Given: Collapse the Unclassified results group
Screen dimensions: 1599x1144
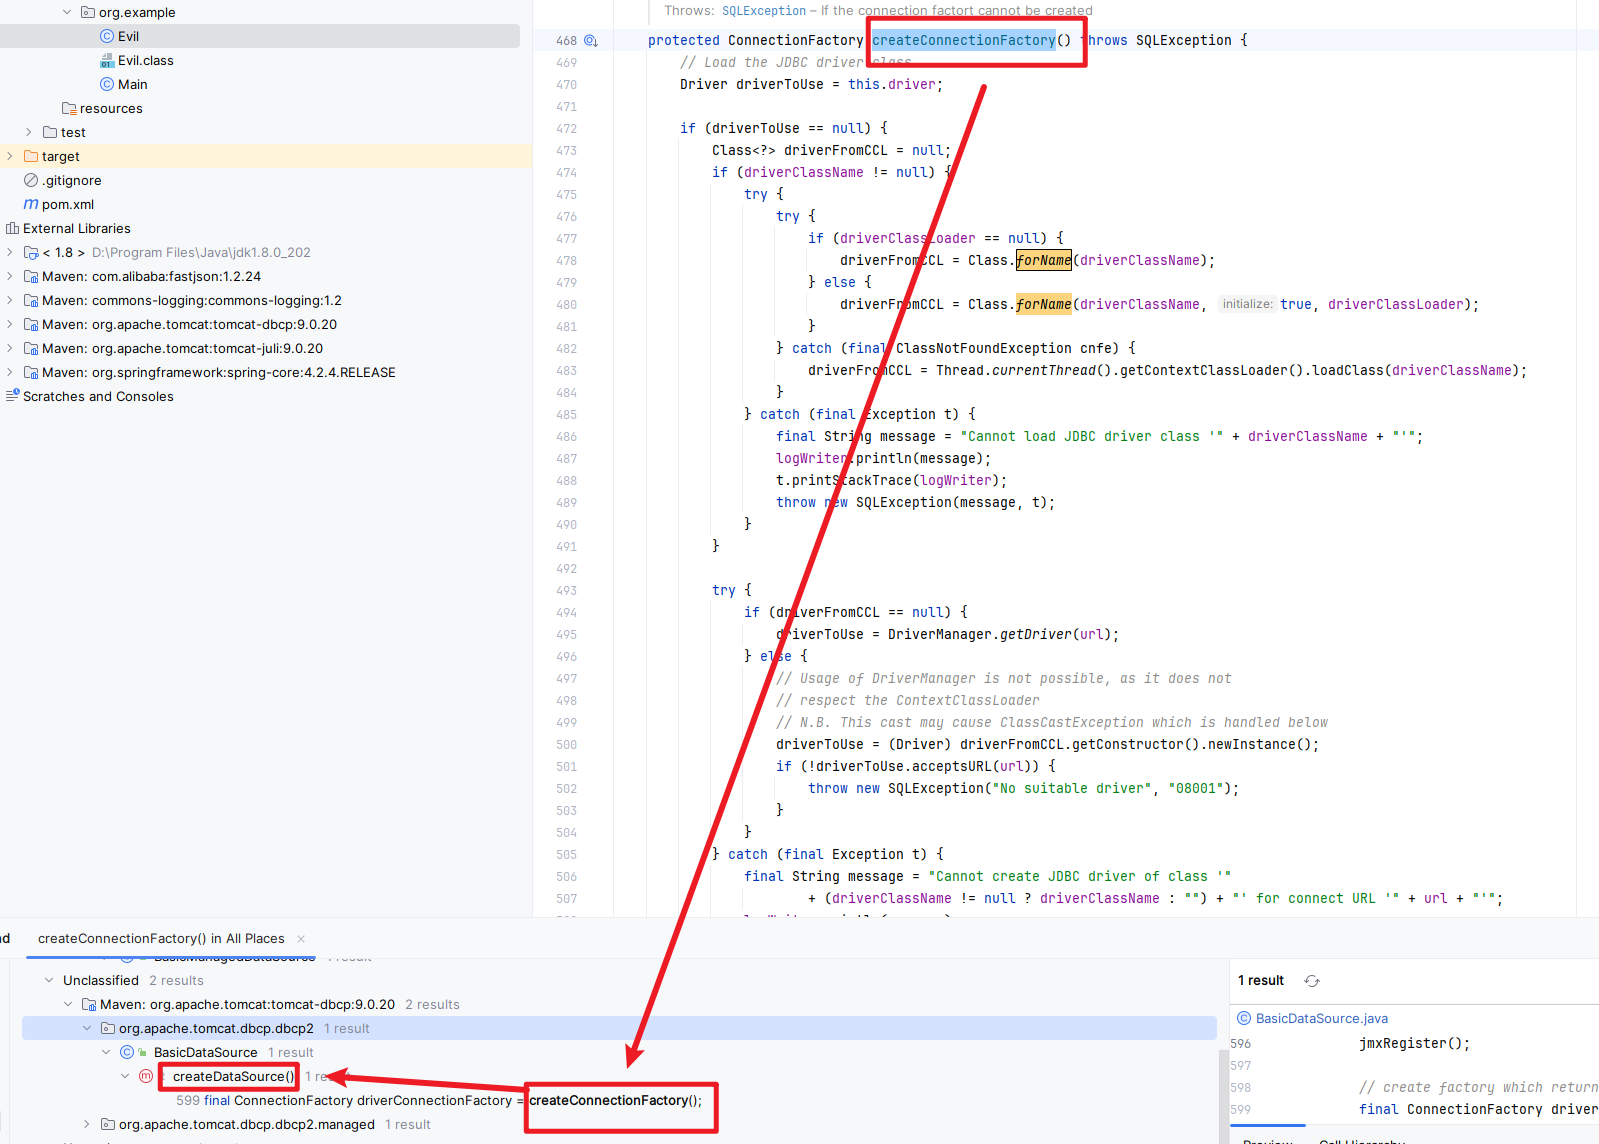Looking at the screenshot, I should [x=49, y=980].
